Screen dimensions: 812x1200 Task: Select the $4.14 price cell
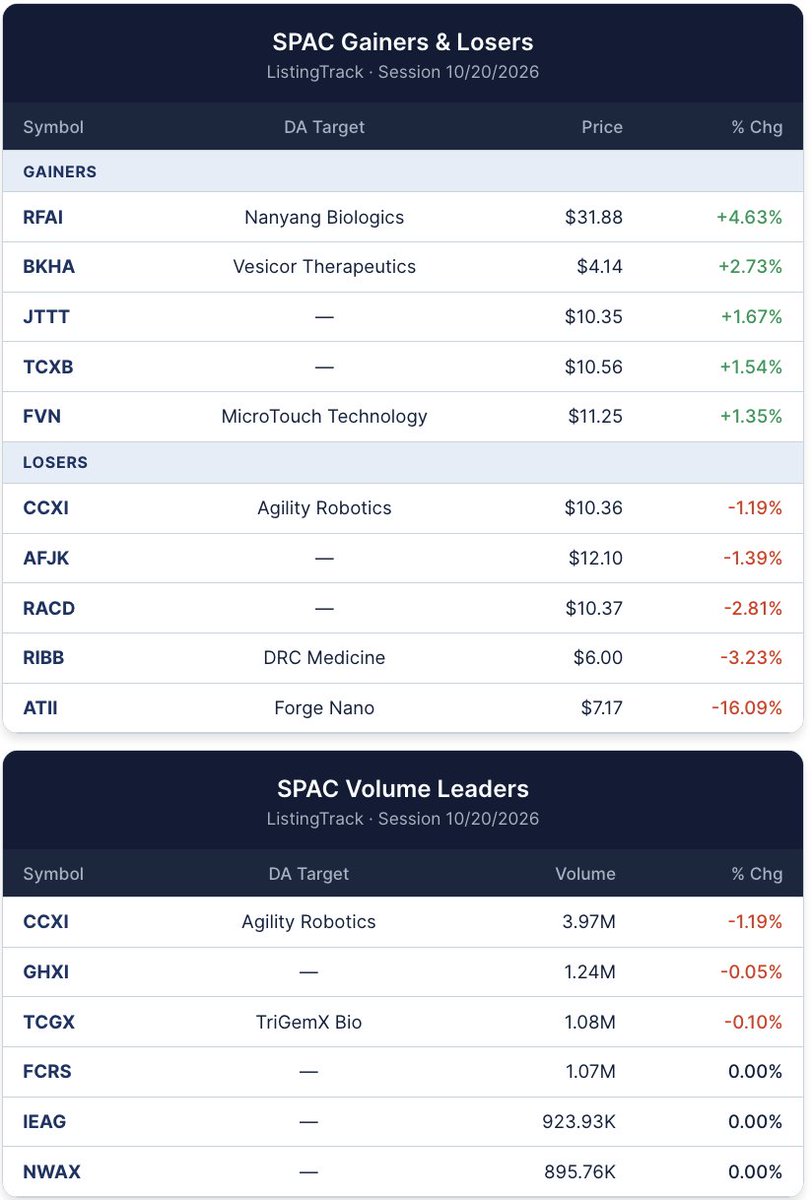pyautogui.click(x=600, y=267)
